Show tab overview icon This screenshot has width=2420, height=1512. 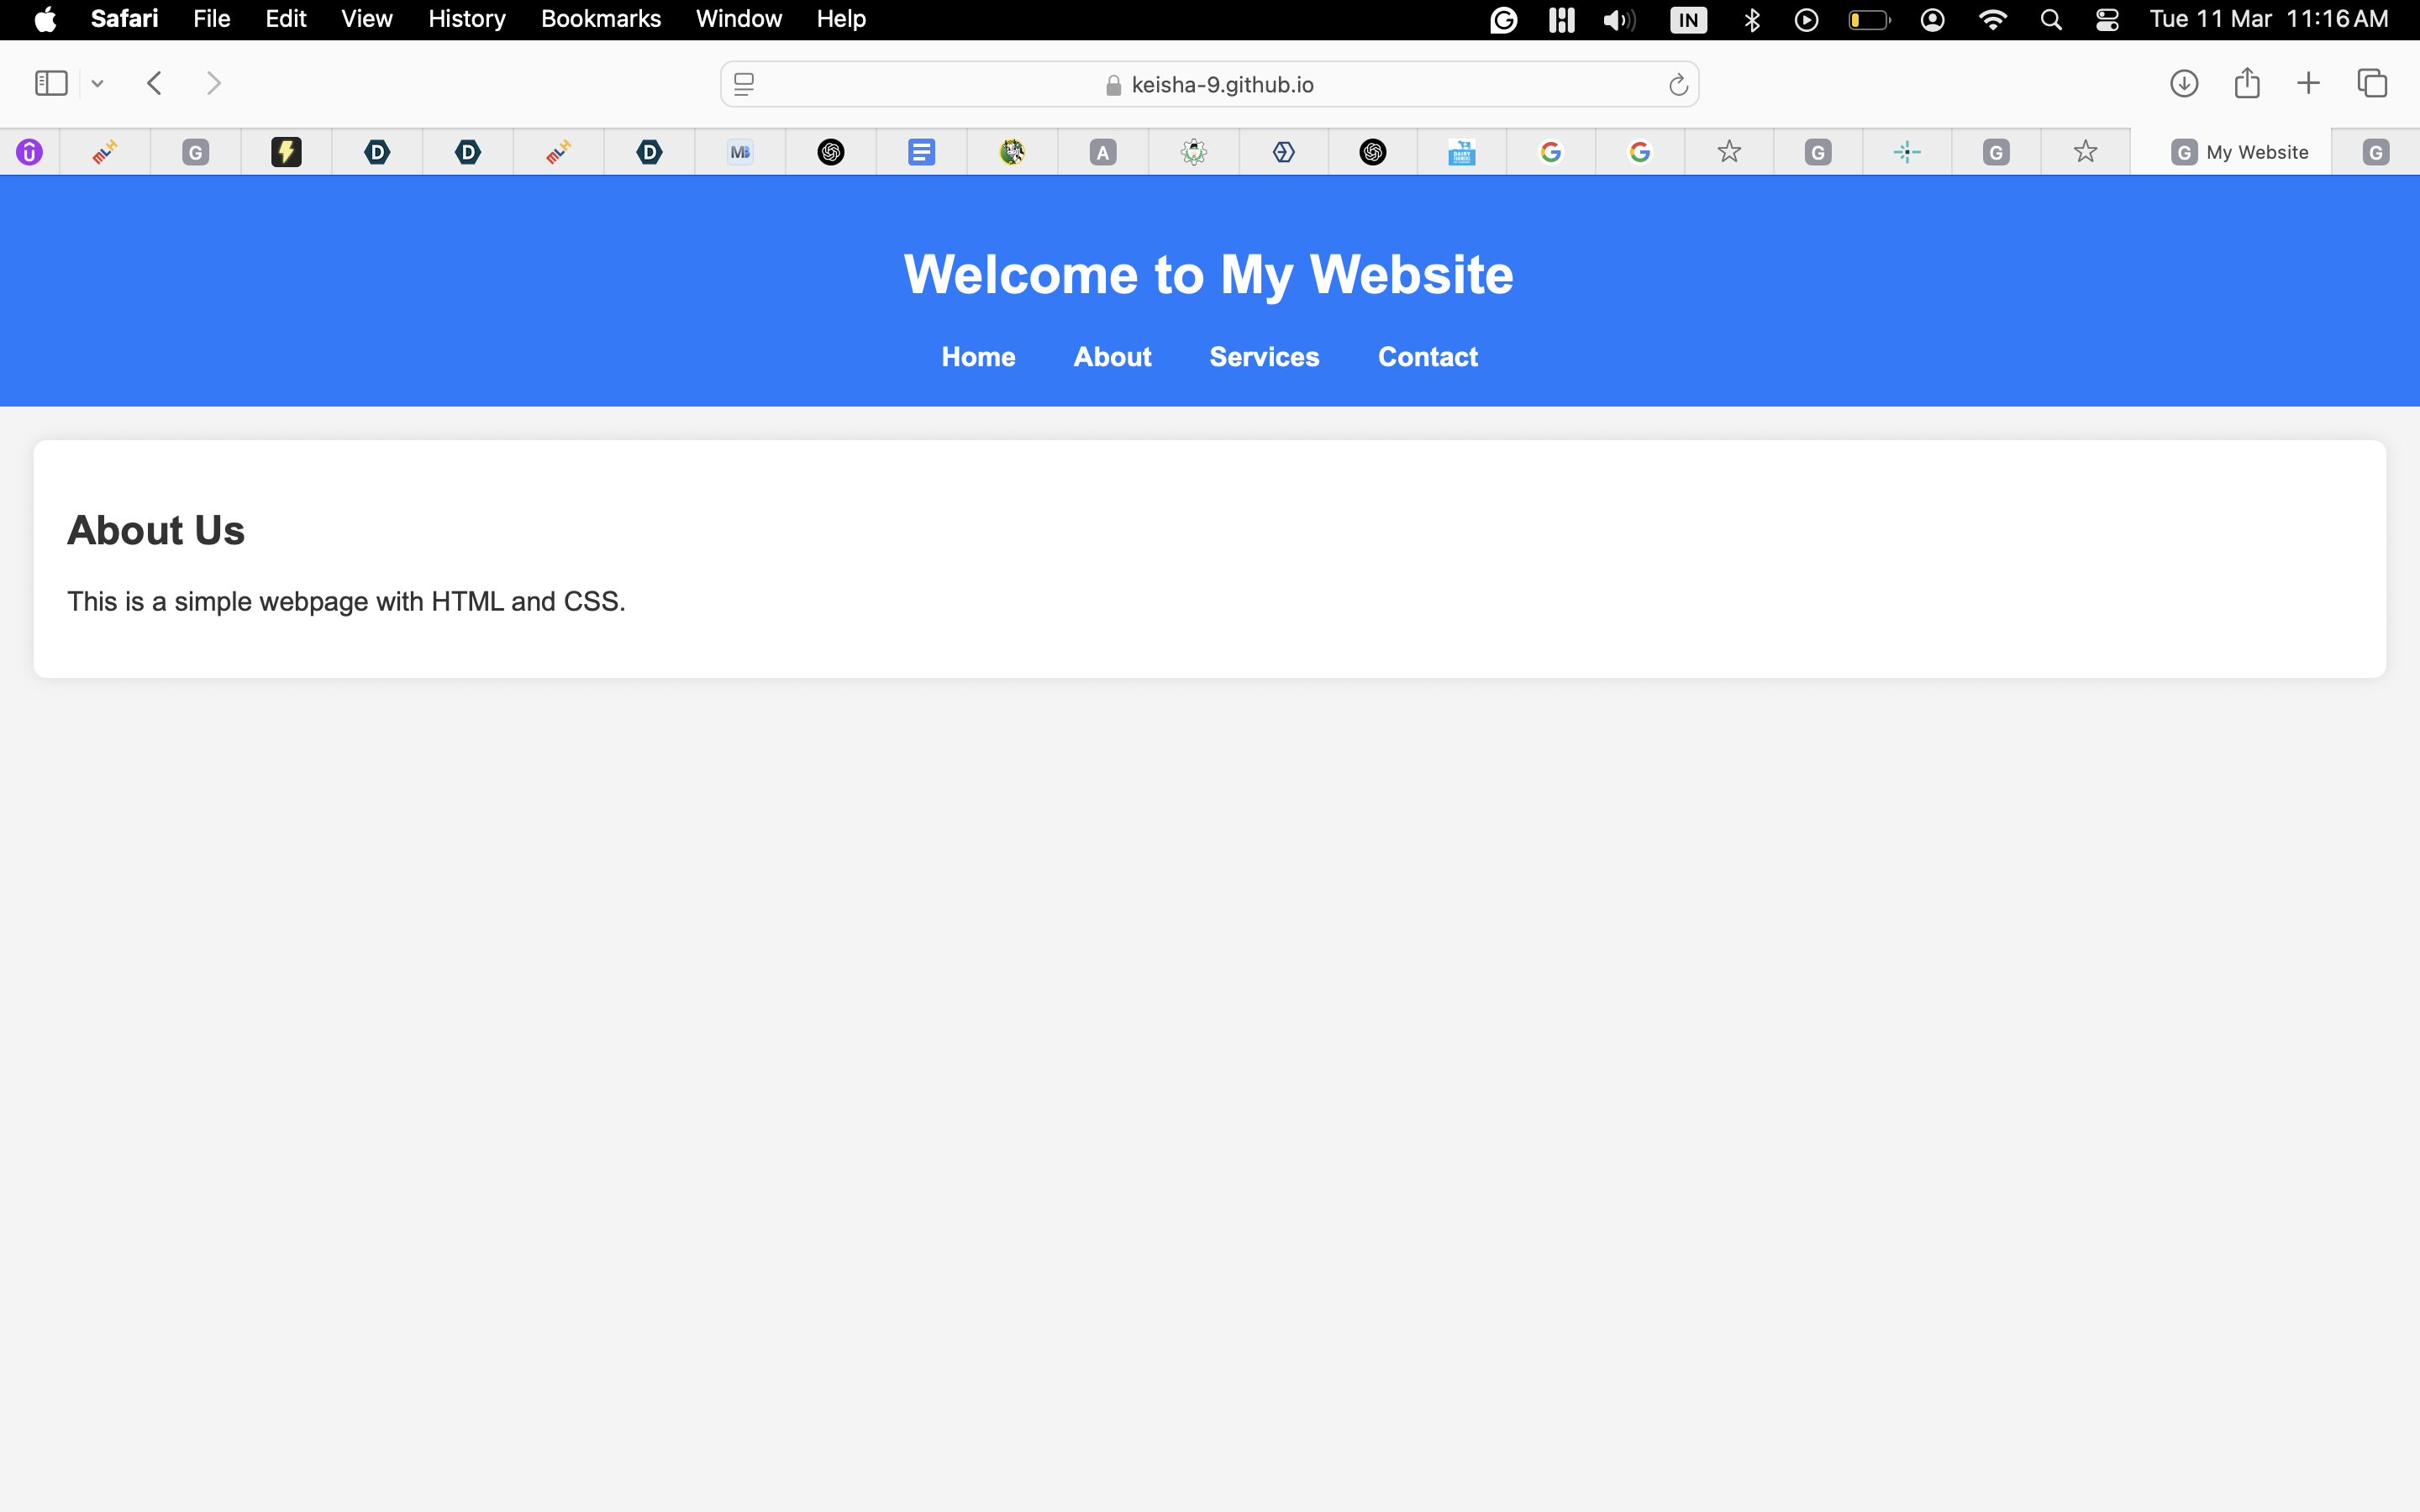click(x=2372, y=83)
